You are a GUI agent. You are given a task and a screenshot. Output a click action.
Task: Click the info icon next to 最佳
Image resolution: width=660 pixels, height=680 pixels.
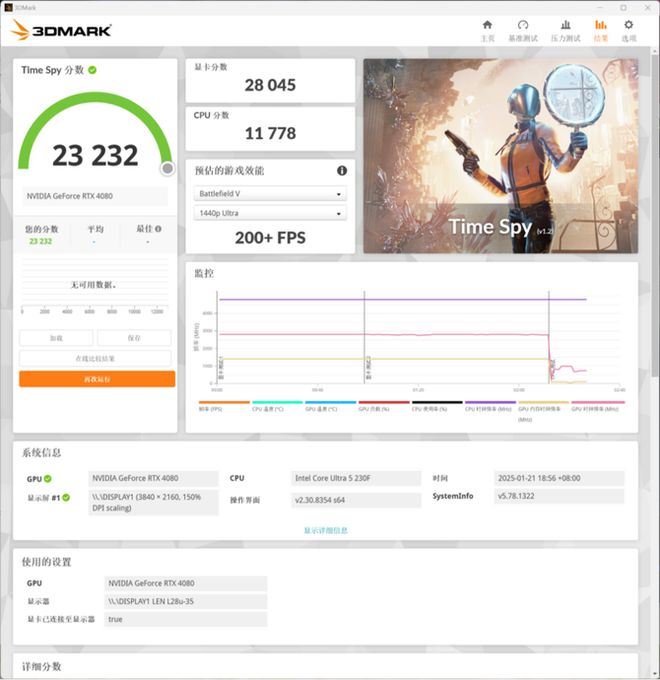point(158,229)
